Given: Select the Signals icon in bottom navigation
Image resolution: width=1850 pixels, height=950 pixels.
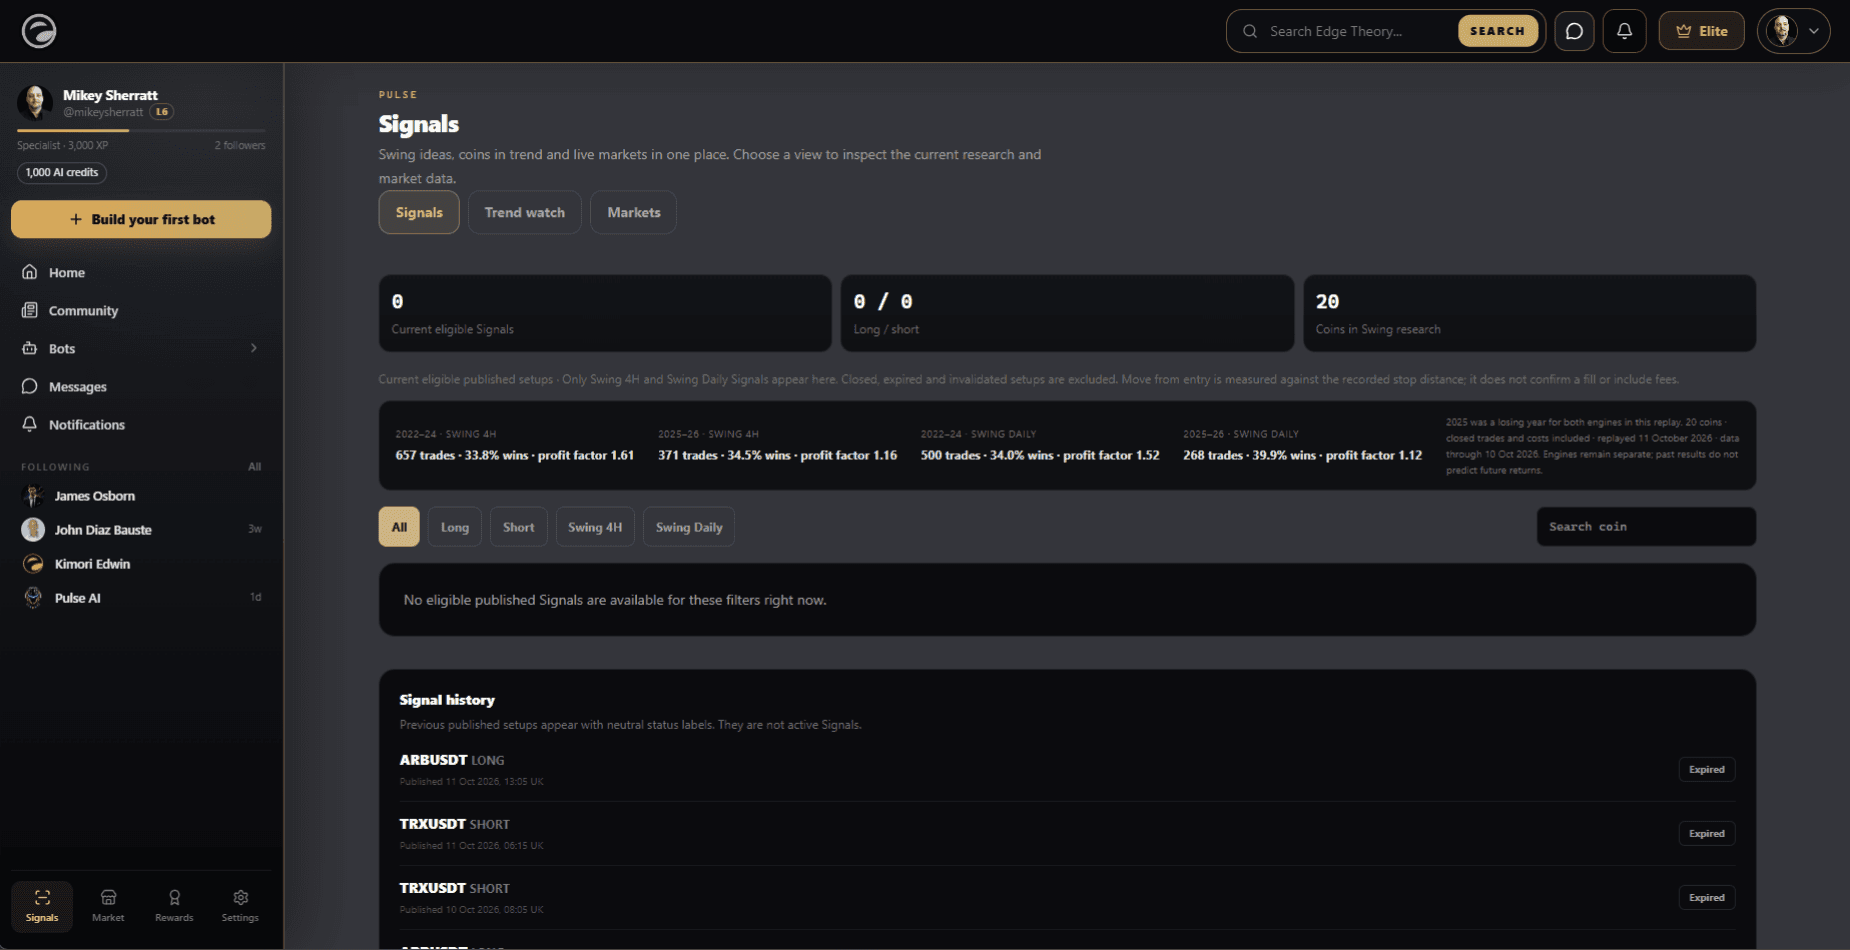Looking at the screenshot, I should (42, 906).
